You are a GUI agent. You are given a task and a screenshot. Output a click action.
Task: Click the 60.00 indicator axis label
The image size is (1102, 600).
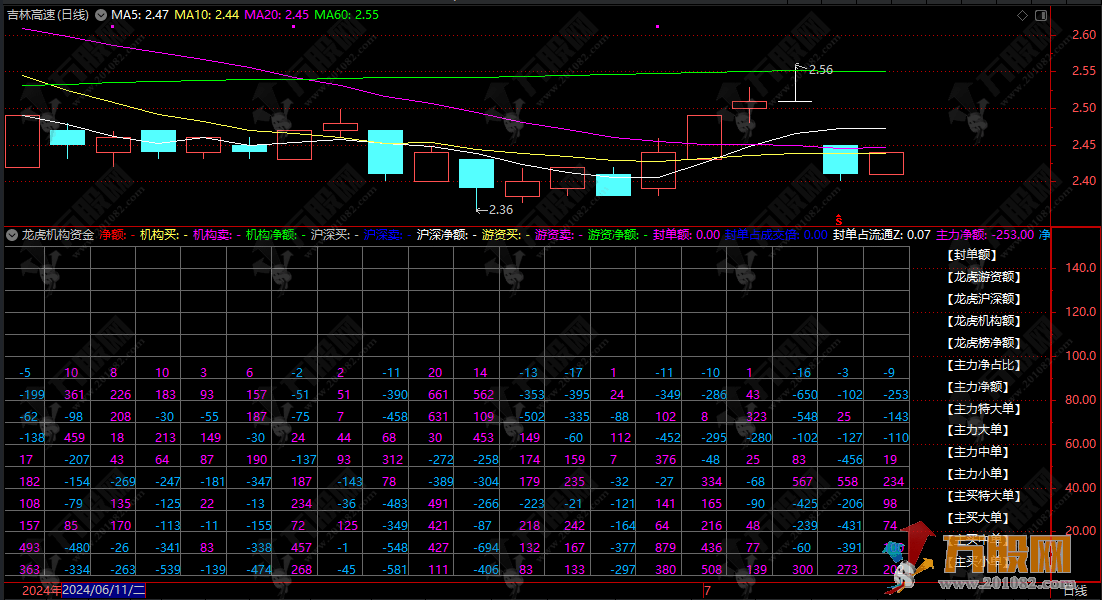coord(1081,443)
